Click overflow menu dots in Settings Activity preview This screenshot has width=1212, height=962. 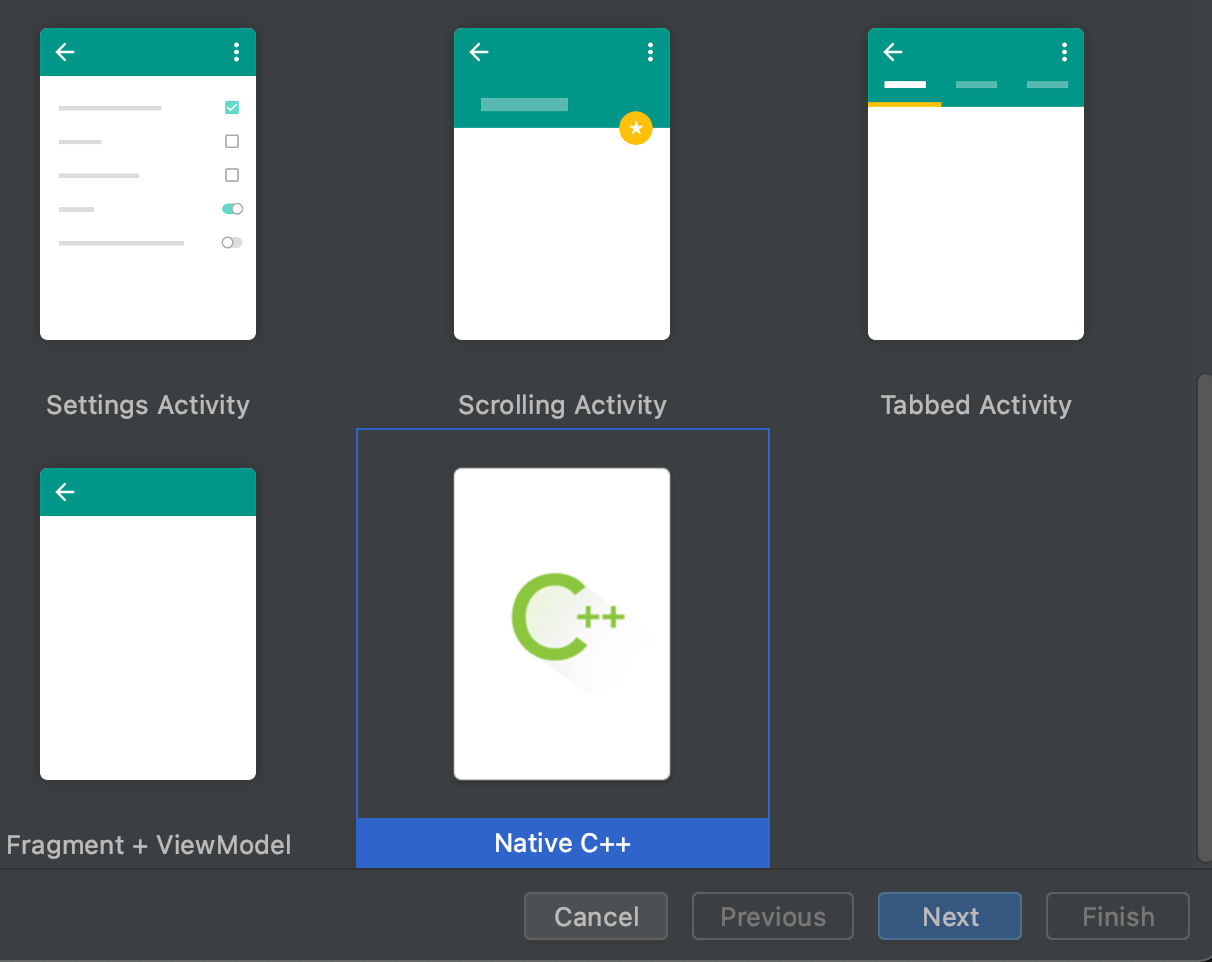point(236,52)
